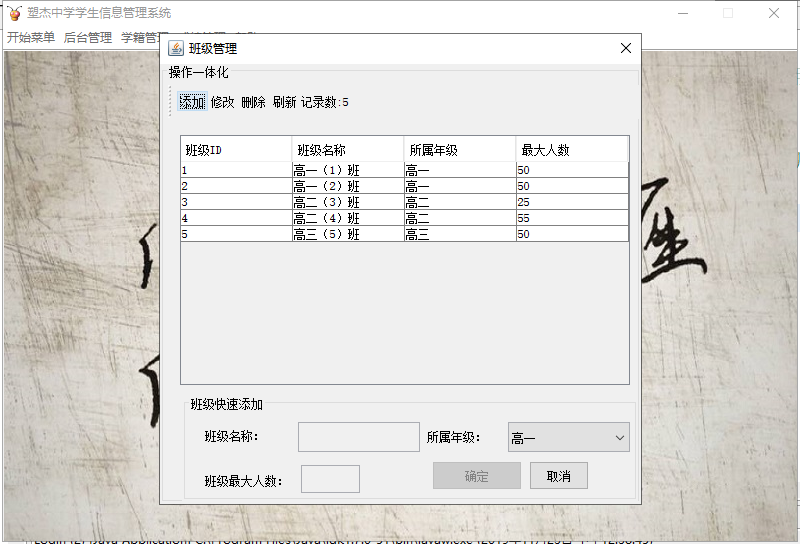
Task: Minimize the main 塑杰中学 window
Action: 683,13
